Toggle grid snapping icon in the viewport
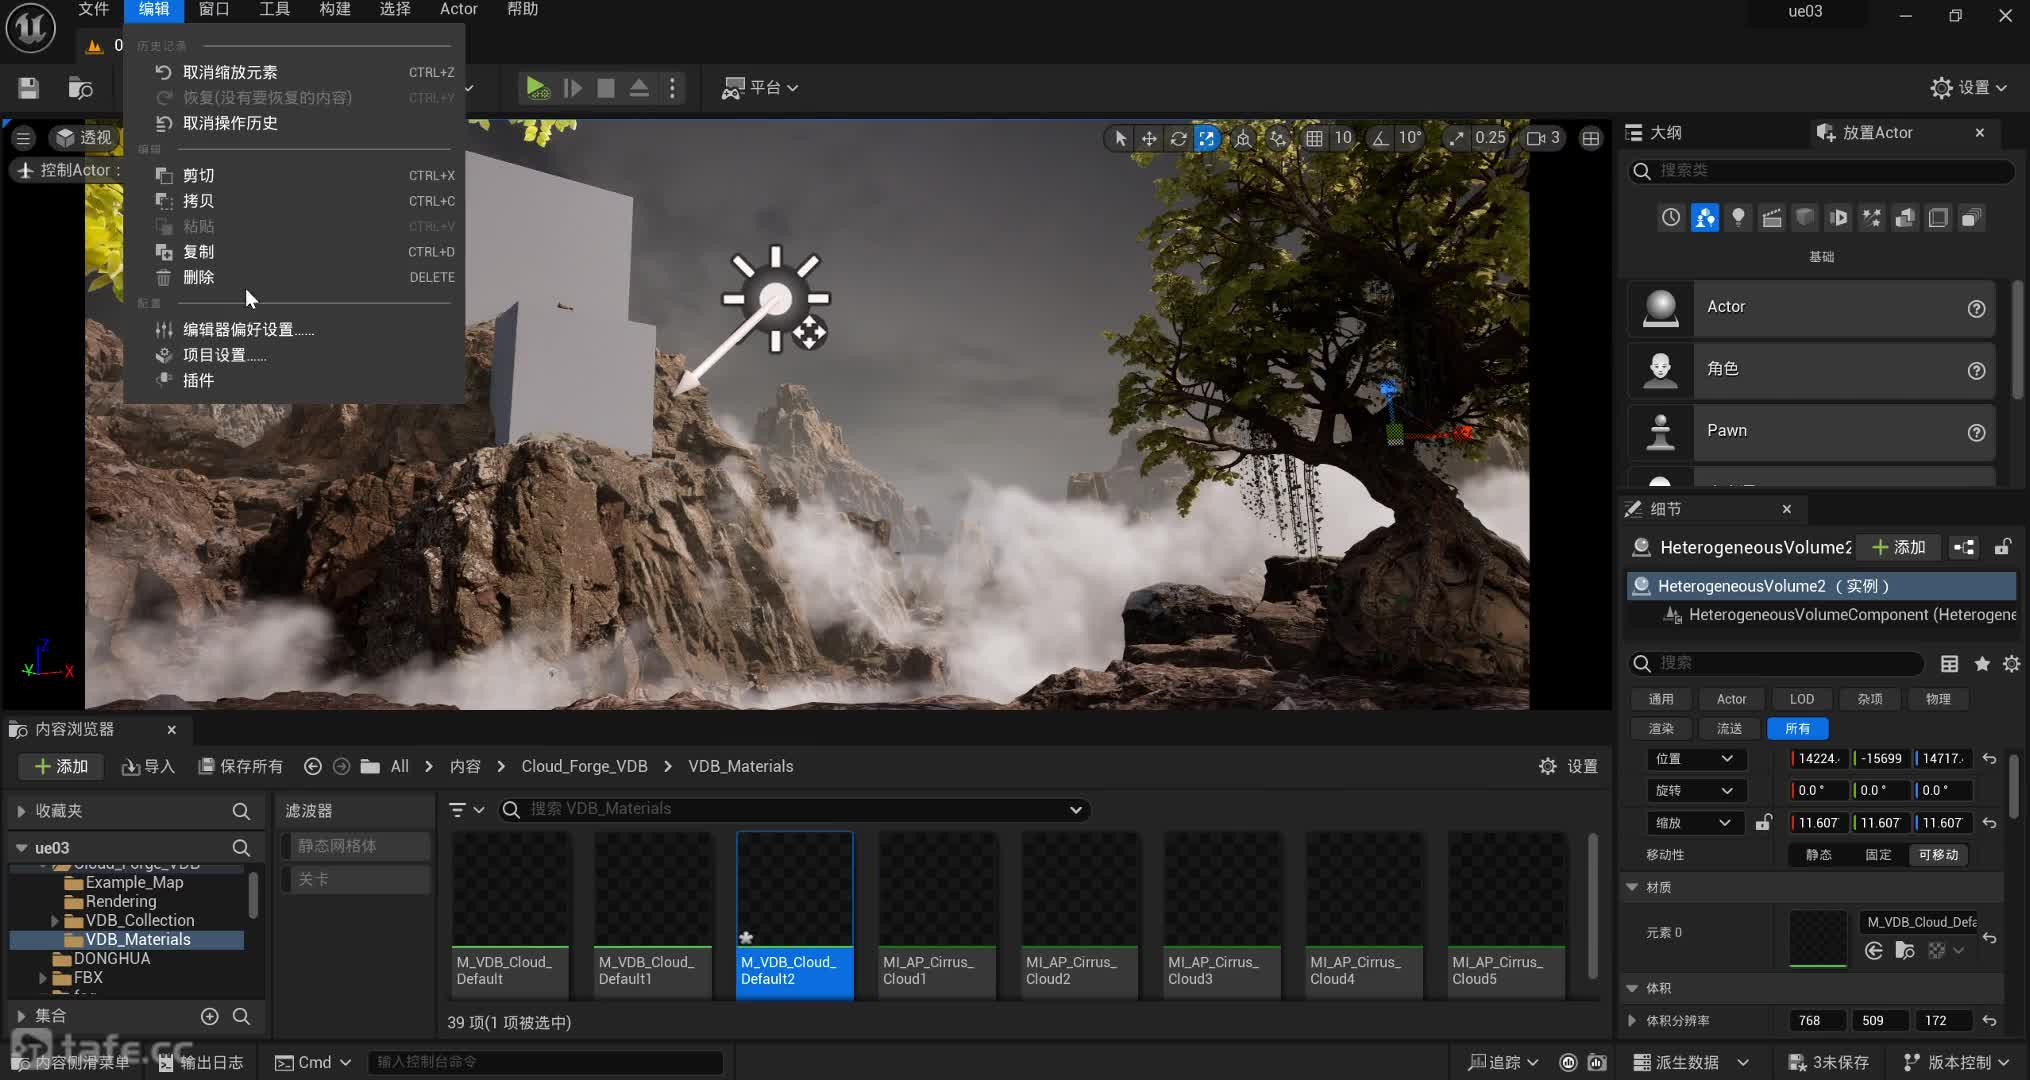 click(1314, 138)
